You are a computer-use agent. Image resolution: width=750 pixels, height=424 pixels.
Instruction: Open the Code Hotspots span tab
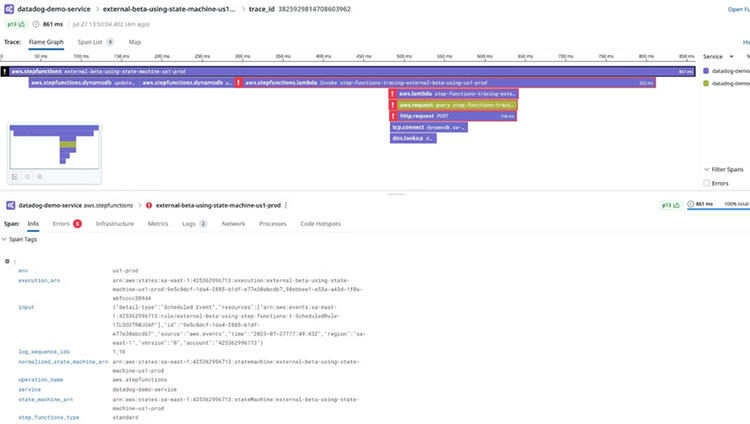click(x=320, y=223)
